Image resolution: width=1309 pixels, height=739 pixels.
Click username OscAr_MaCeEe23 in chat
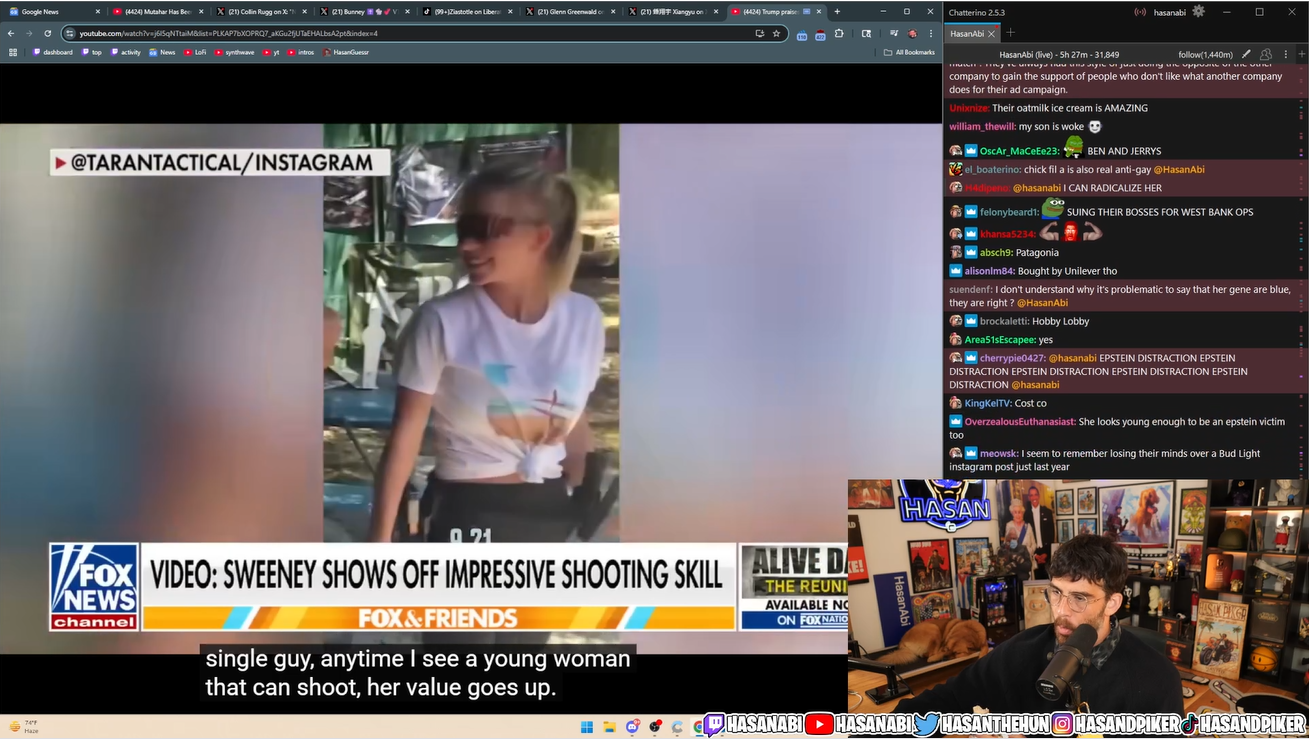[1019, 151]
